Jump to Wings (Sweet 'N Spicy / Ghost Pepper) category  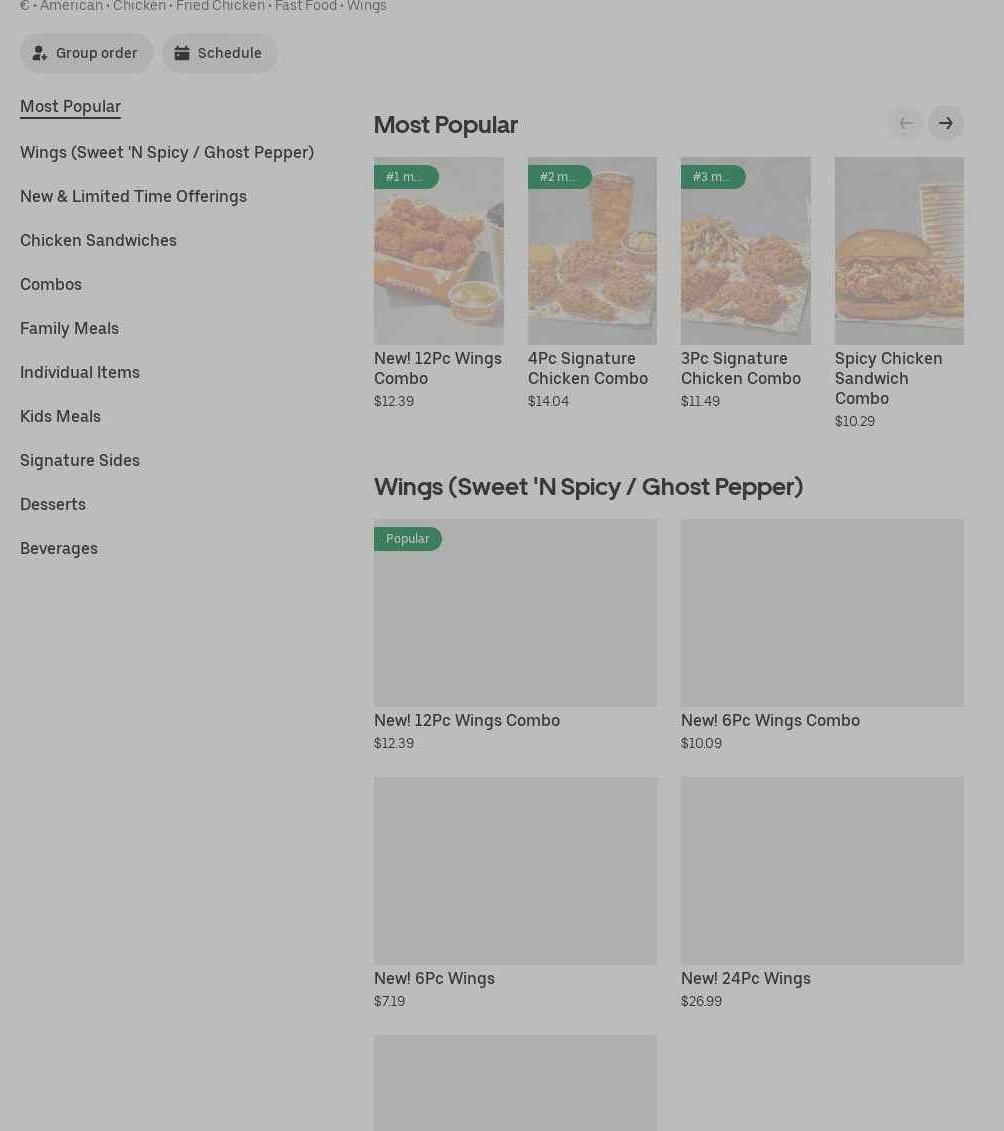pyautogui.click(x=167, y=152)
